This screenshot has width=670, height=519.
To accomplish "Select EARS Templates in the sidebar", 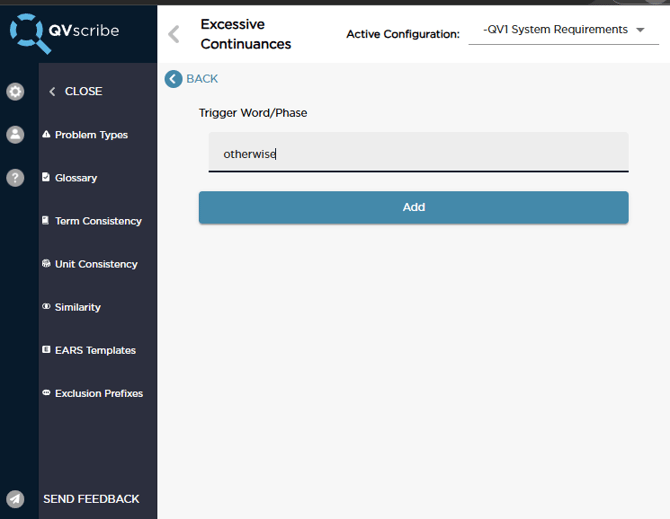I will click(95, 350).
